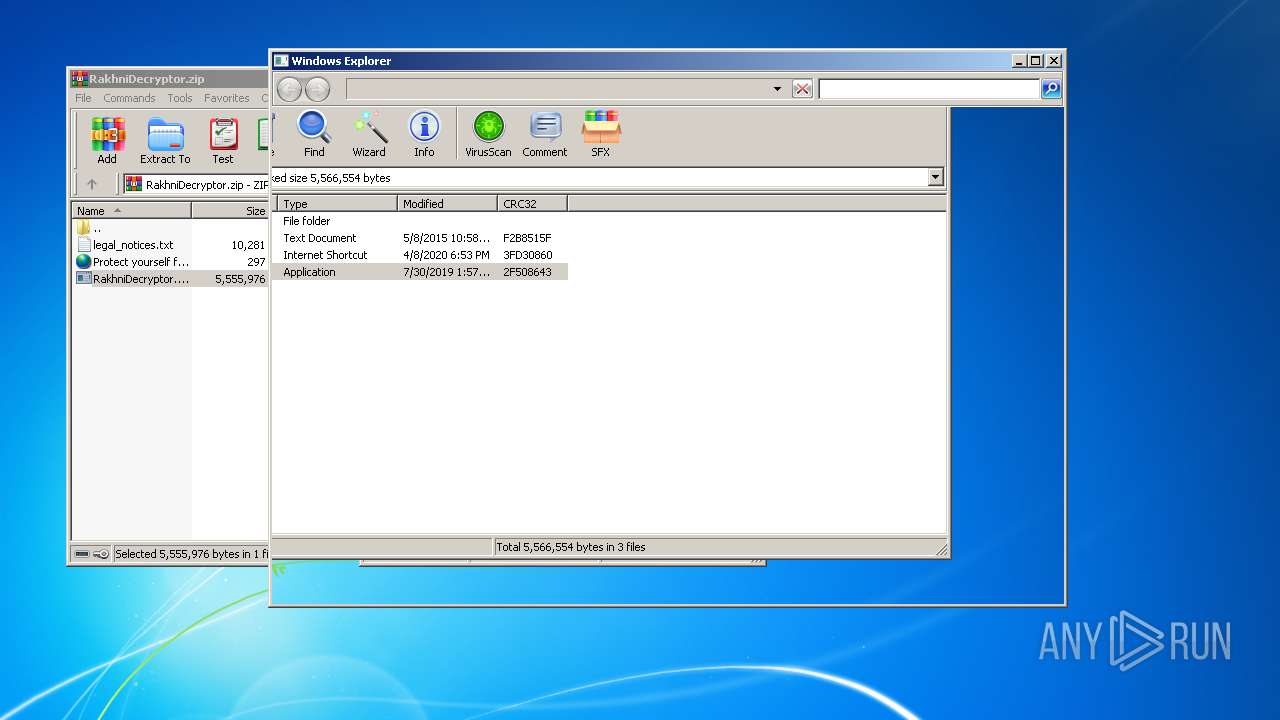Click the RakhniDecryptor application file icon
This screenshot has width=1280, height=720.
(84, 279)
